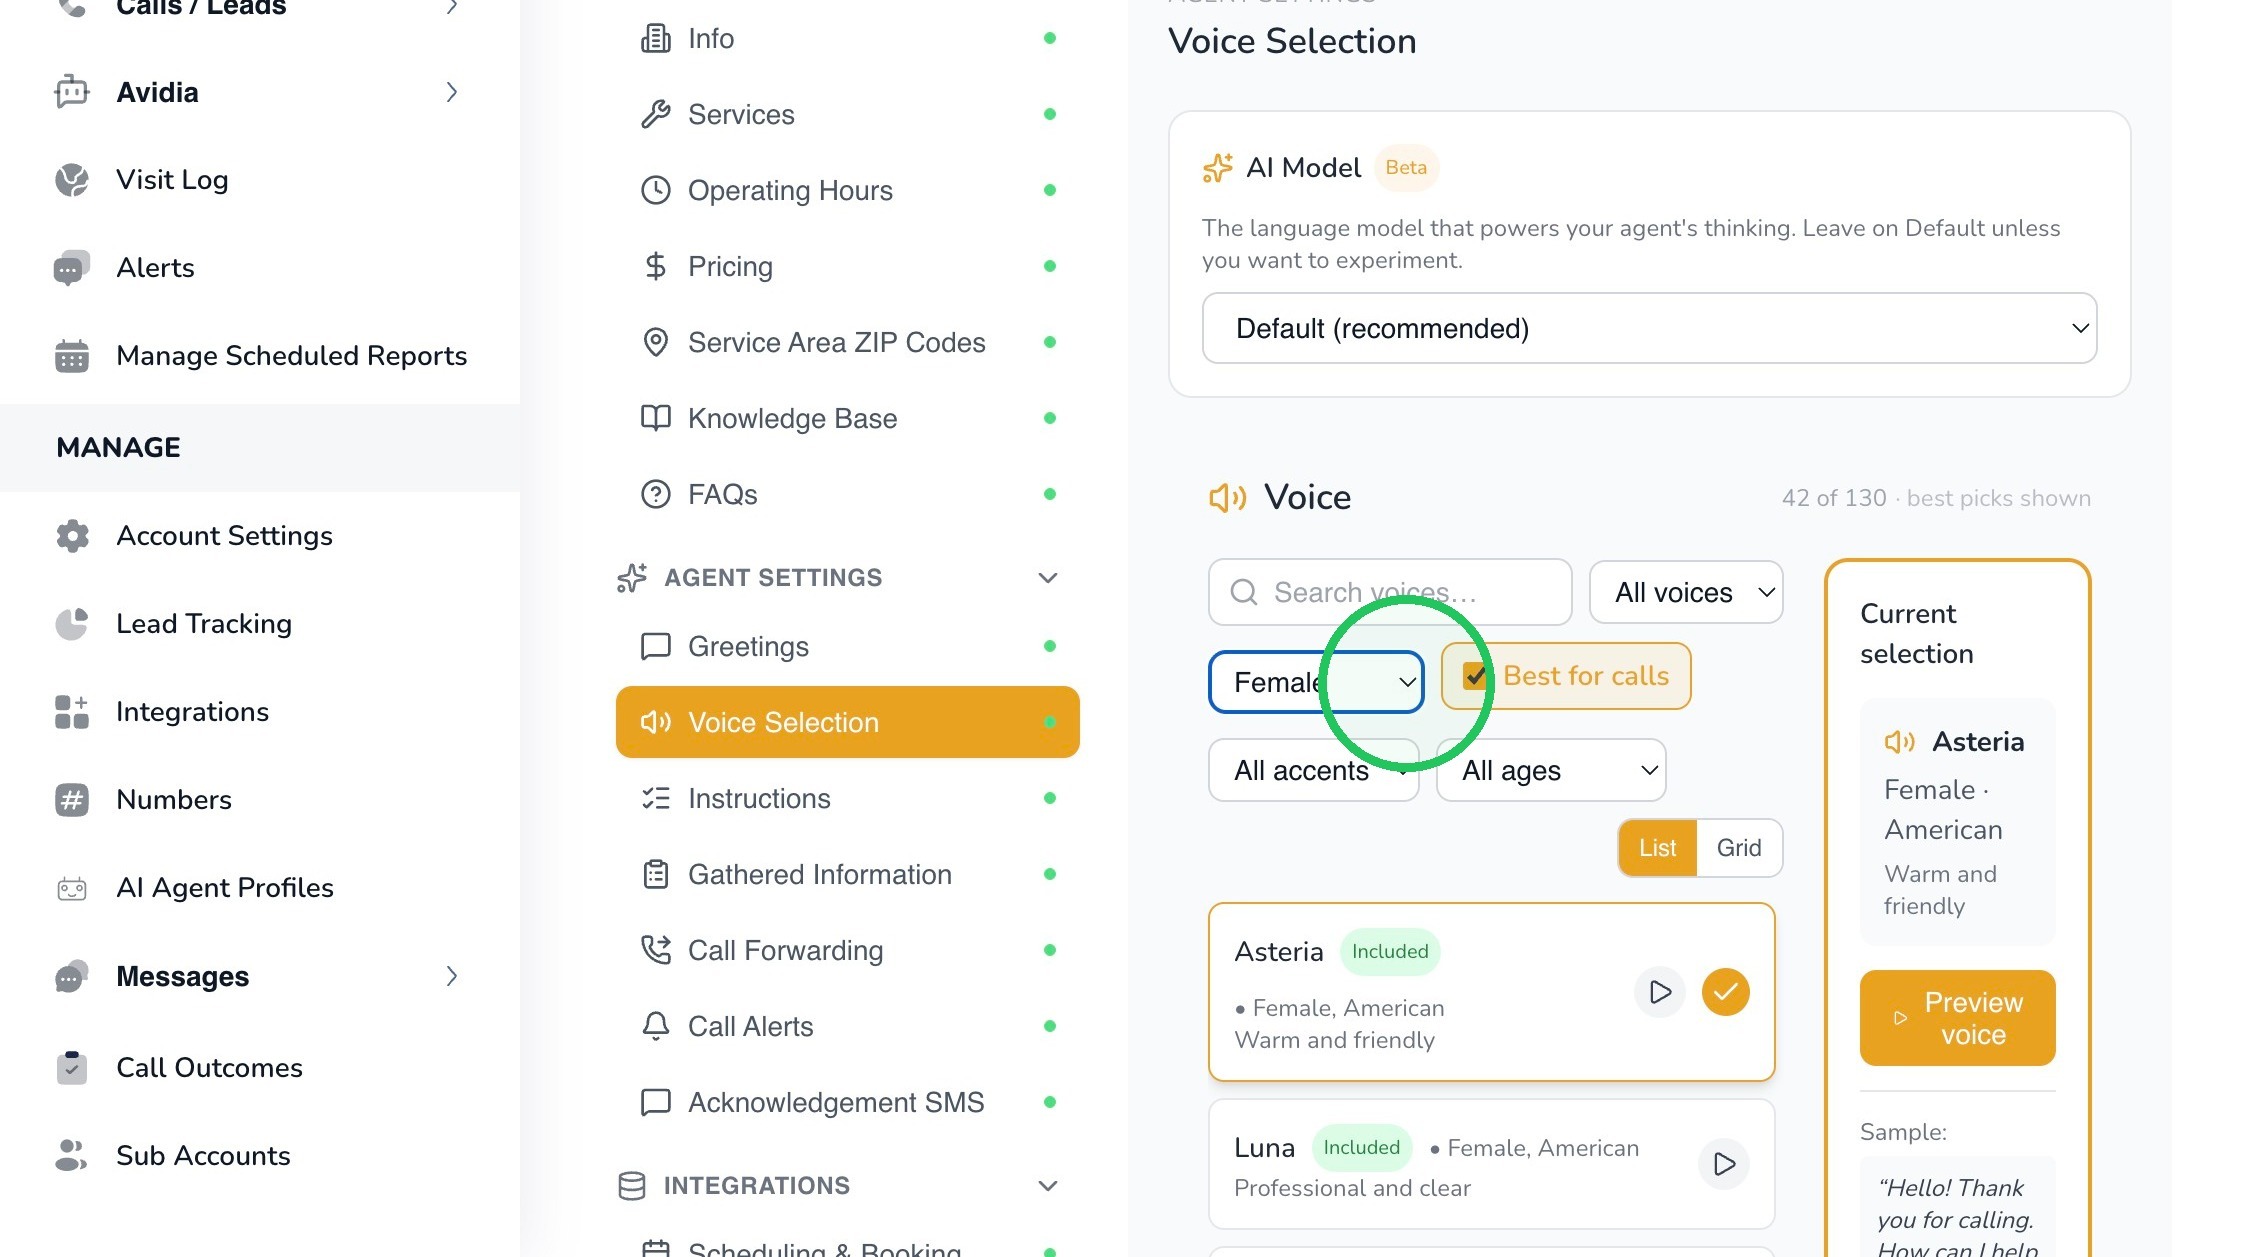Image resolution: width=2252 pixels, height=1257 pixels.
Task: Click the Sub Accounts people icon
Action: [x=71, y=1156]
